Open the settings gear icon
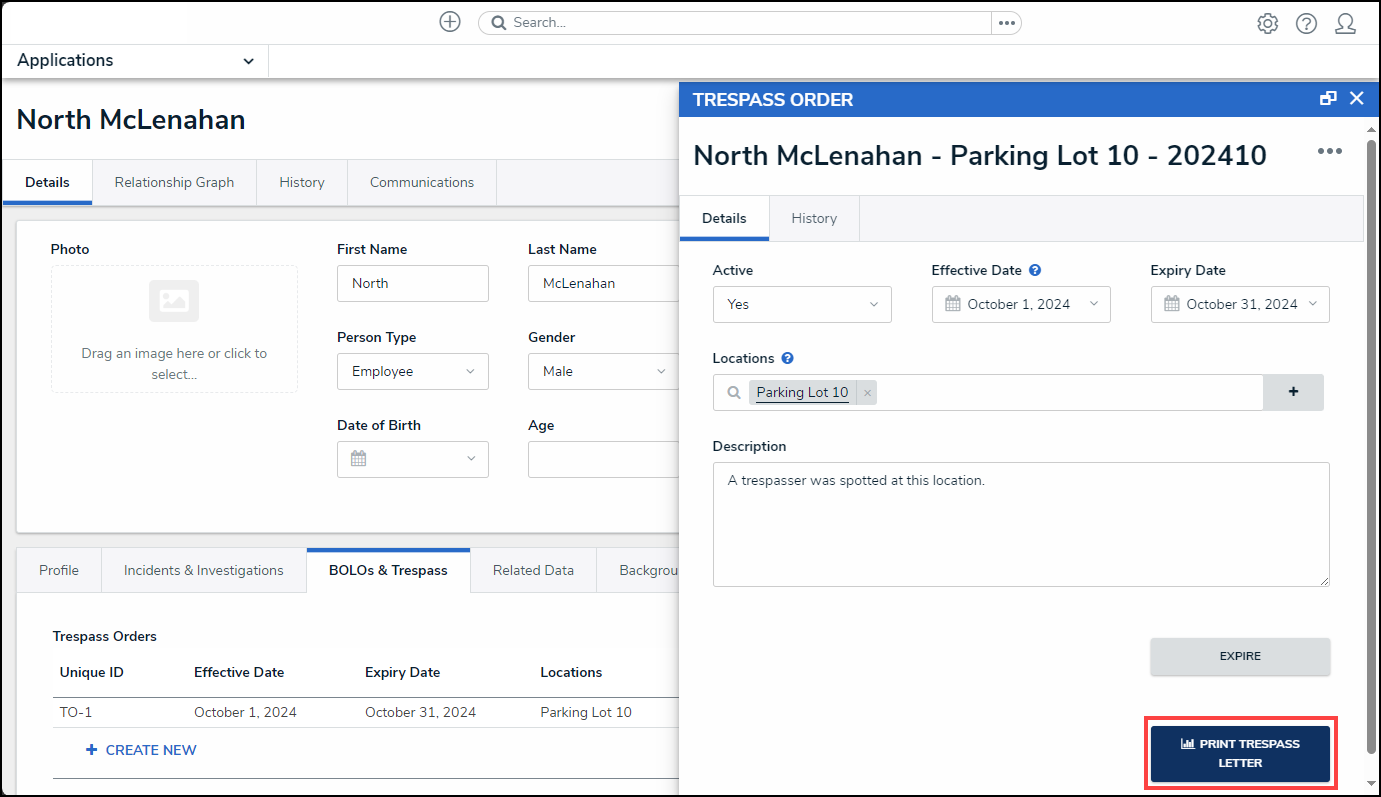1381x797 pixels. 1267,23
